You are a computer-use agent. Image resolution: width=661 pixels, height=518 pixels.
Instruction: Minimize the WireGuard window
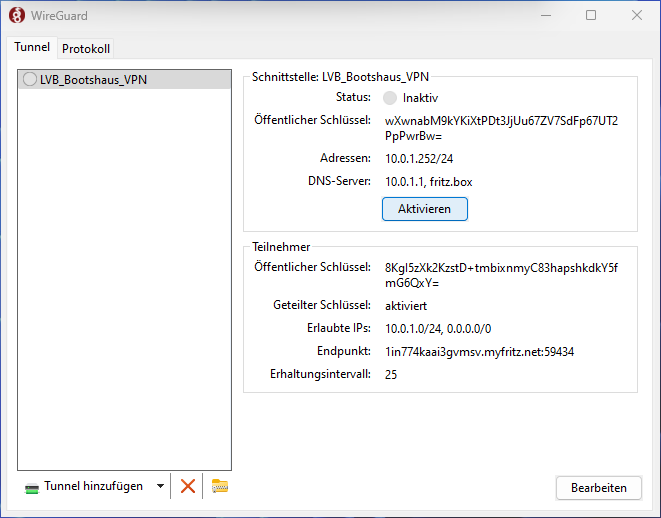tap(546, 16)
